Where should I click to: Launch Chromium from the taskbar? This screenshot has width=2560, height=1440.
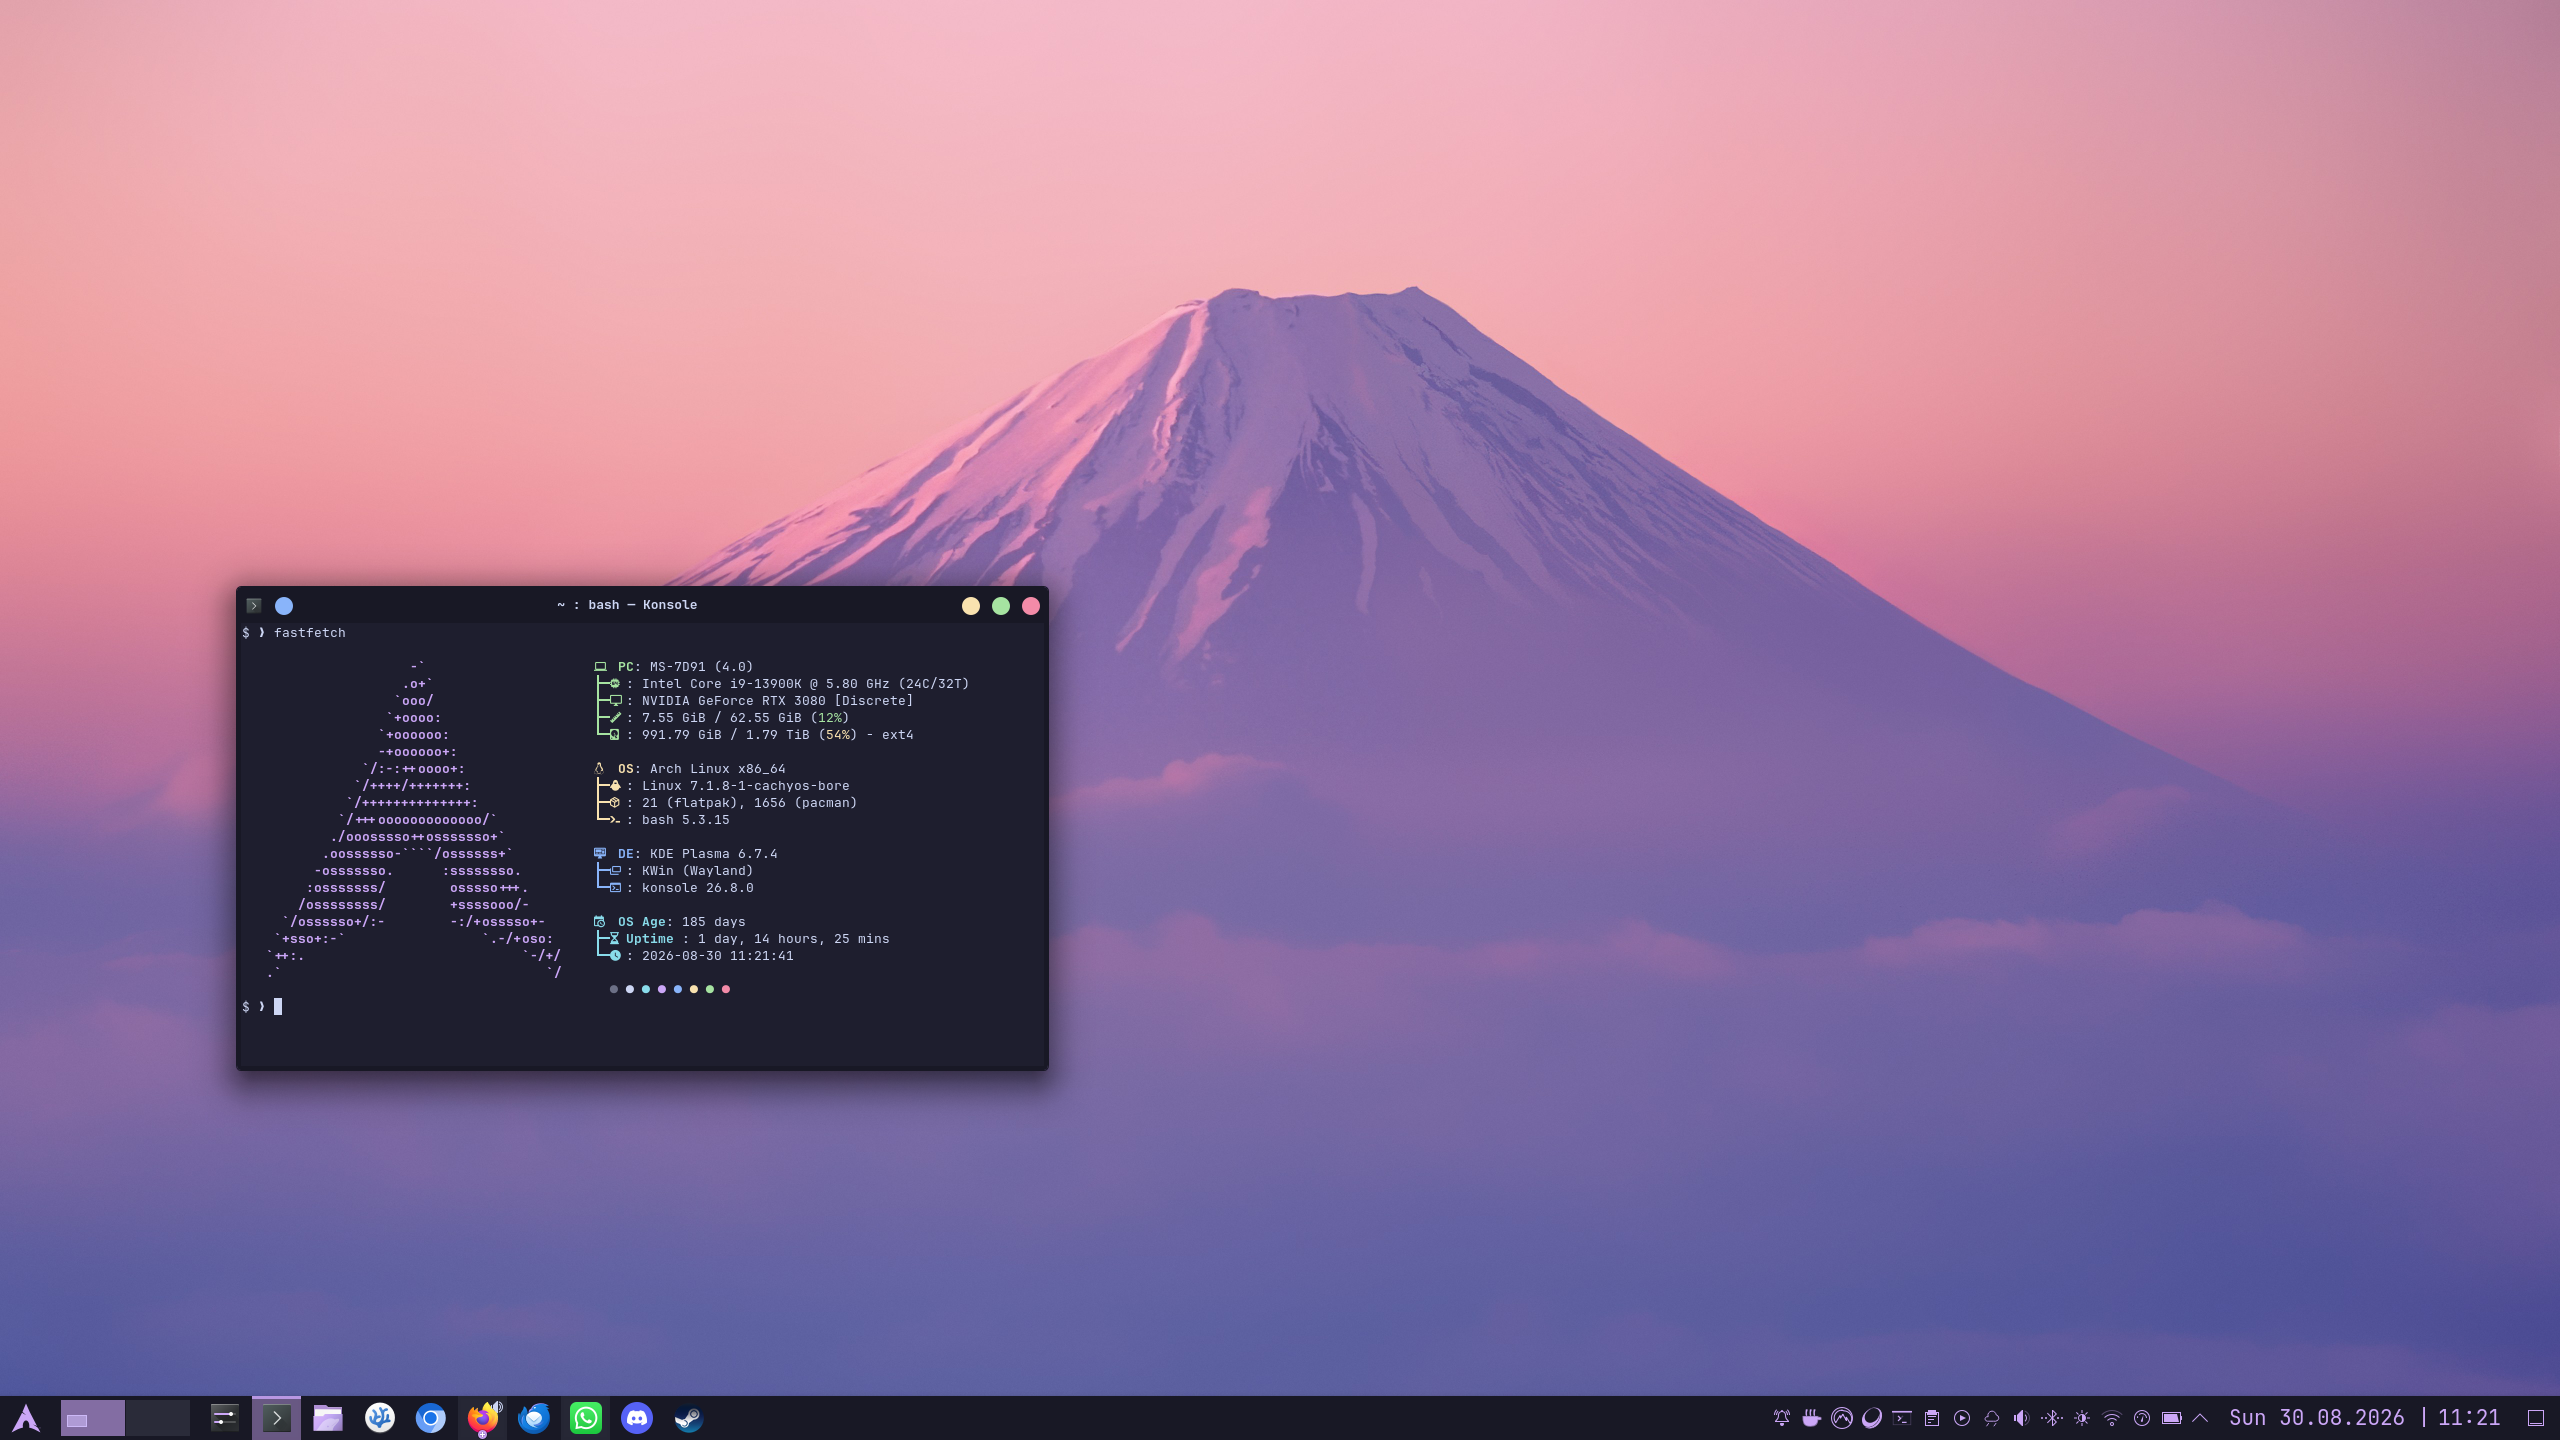[431, 1418]
